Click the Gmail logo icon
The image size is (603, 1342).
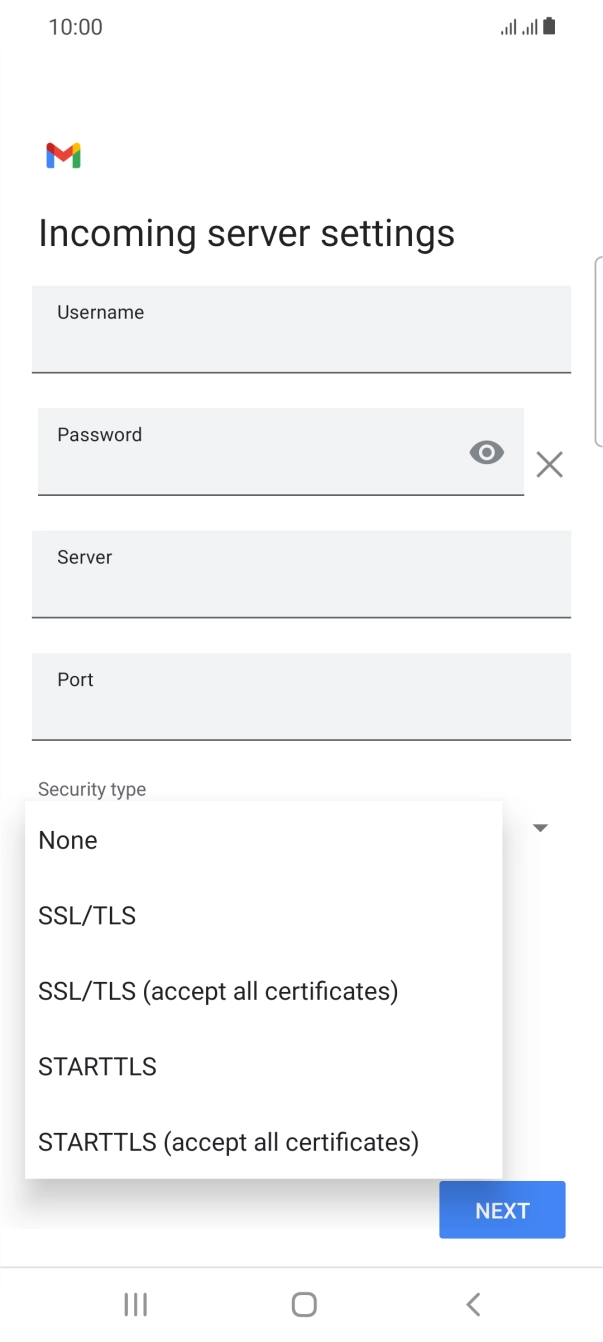[63, 156]
